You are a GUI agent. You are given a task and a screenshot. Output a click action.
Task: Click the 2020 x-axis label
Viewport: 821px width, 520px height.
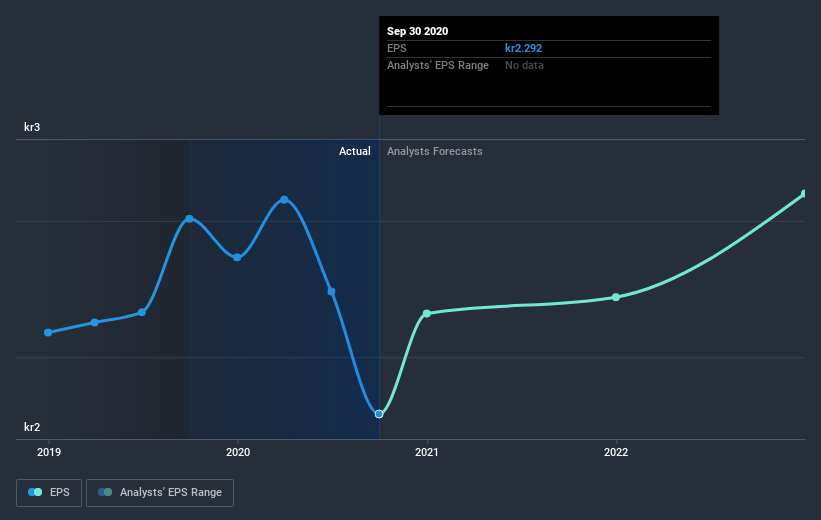(238, 452)
